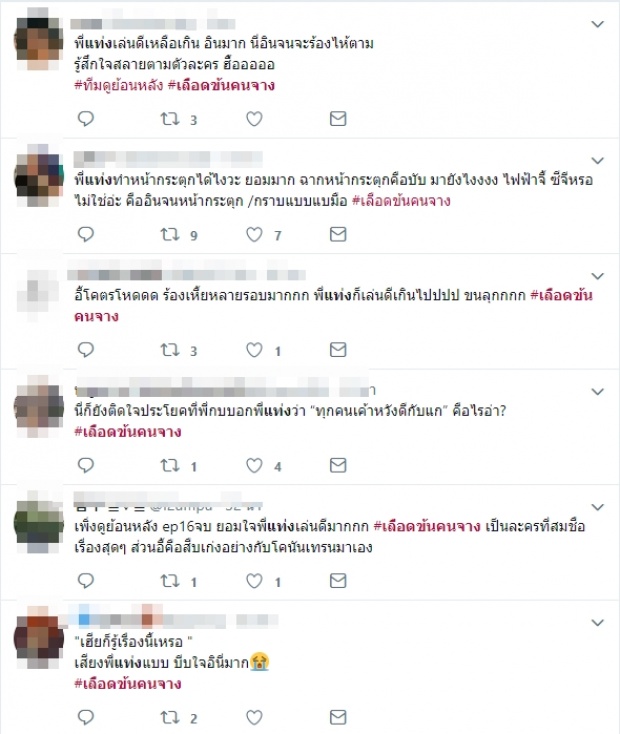Open the fourth tweet's chevron menu
The height and width of the screenshot is (734, 620).
click(598, 391)
